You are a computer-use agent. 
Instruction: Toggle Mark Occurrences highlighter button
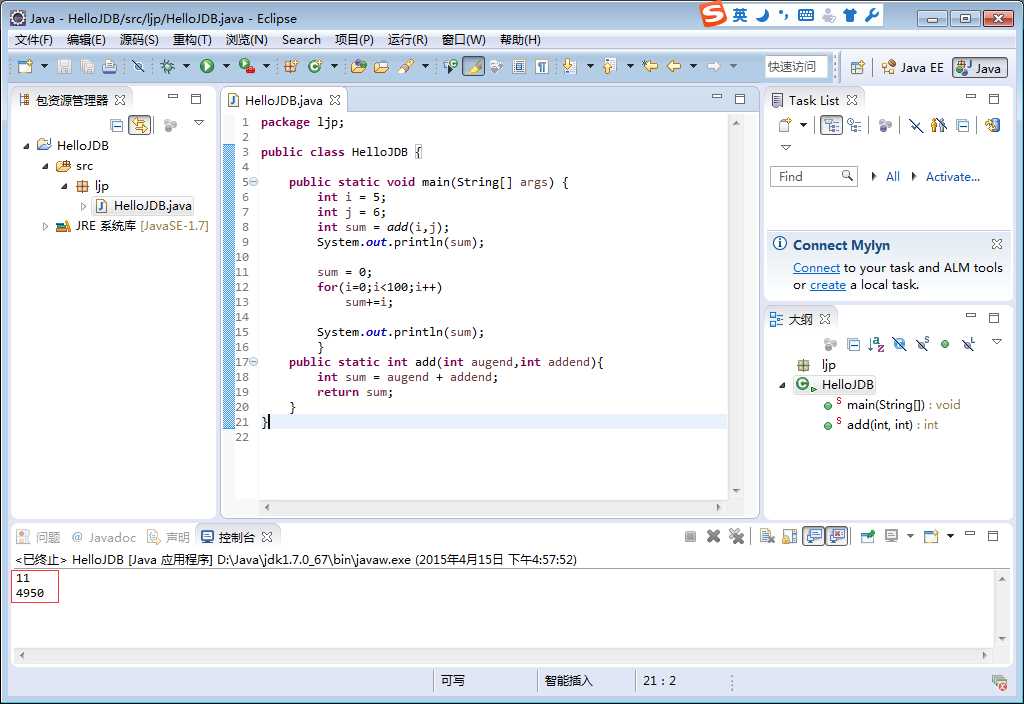coord(473,66)
